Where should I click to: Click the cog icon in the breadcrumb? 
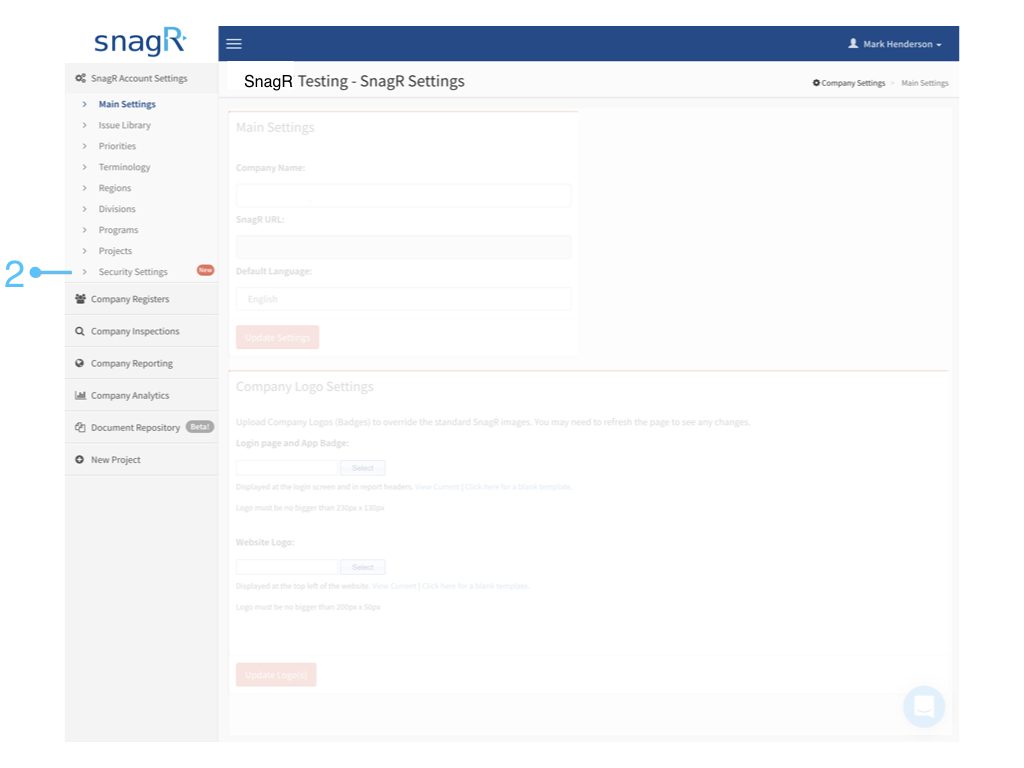click(816, 83)
